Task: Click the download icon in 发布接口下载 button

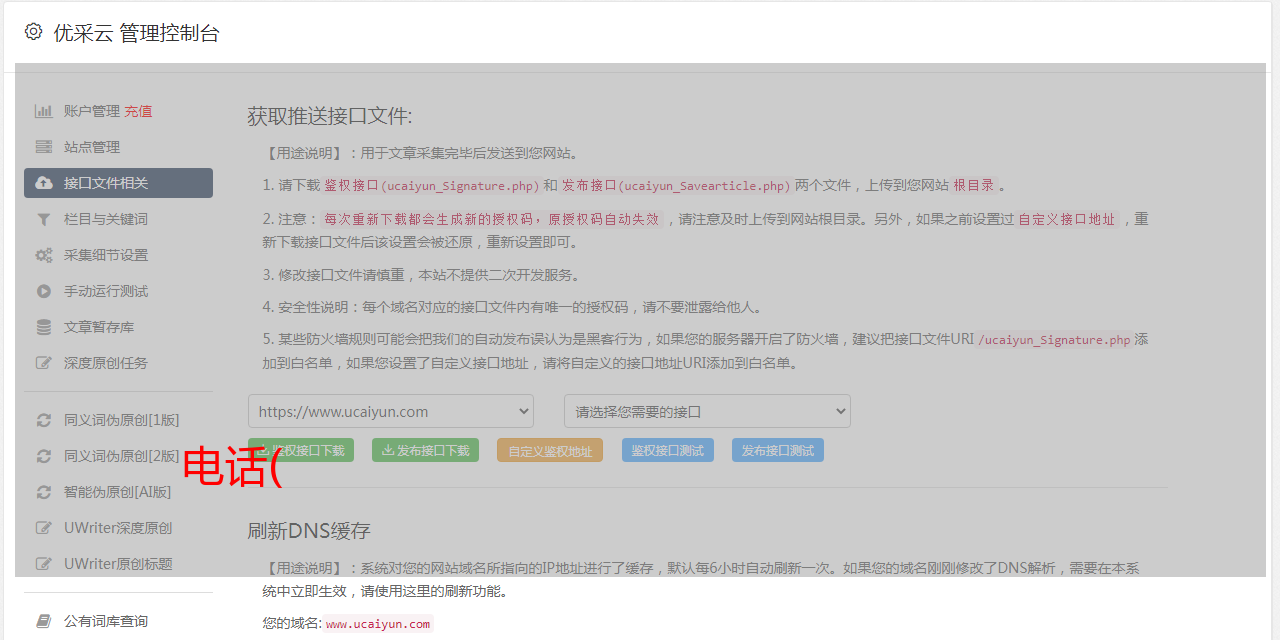Action: pyautogui.click(x=388, y=451)
